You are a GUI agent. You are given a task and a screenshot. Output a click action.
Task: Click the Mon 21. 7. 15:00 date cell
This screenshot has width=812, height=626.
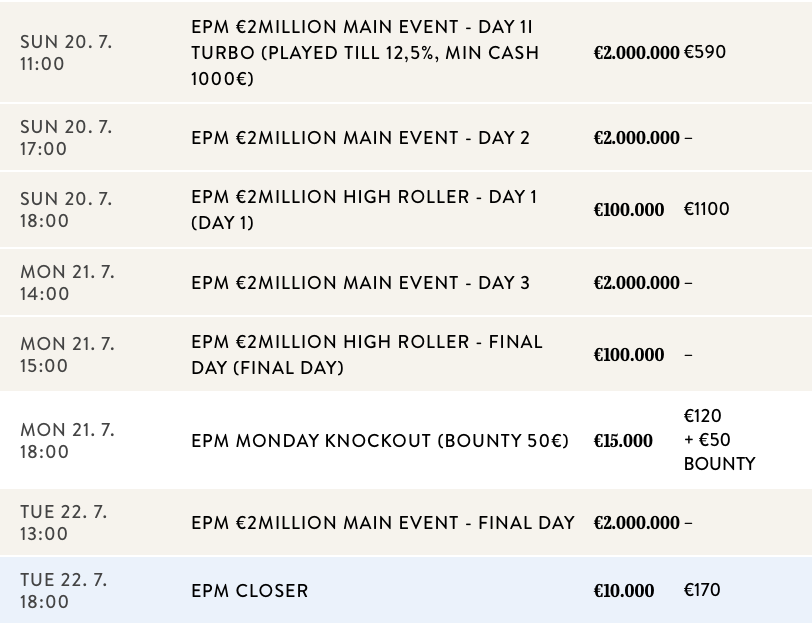tap(67, 354)
